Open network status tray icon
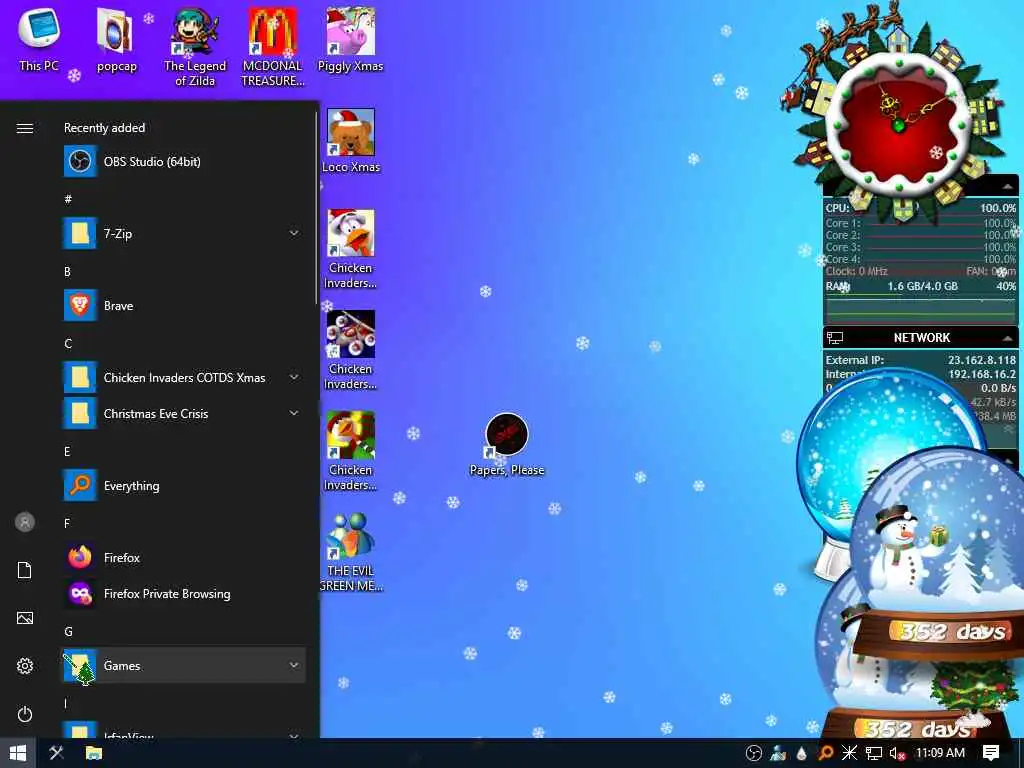The image size is (1024, 768). pyautogui.click(x=874, y=753)
